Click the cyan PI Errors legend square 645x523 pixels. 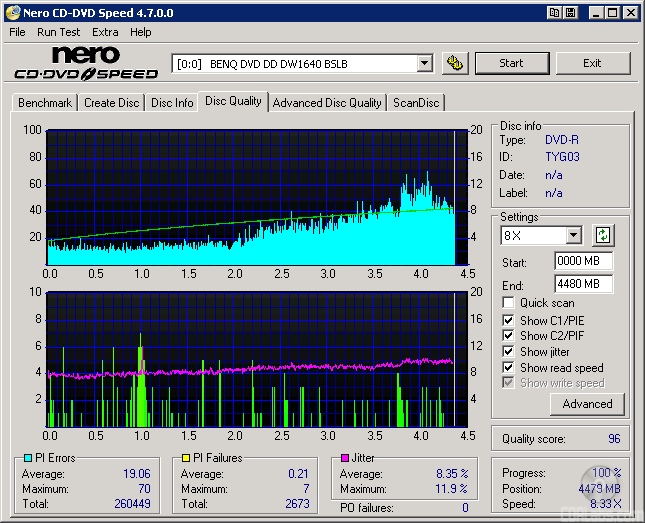click(28, 459)
